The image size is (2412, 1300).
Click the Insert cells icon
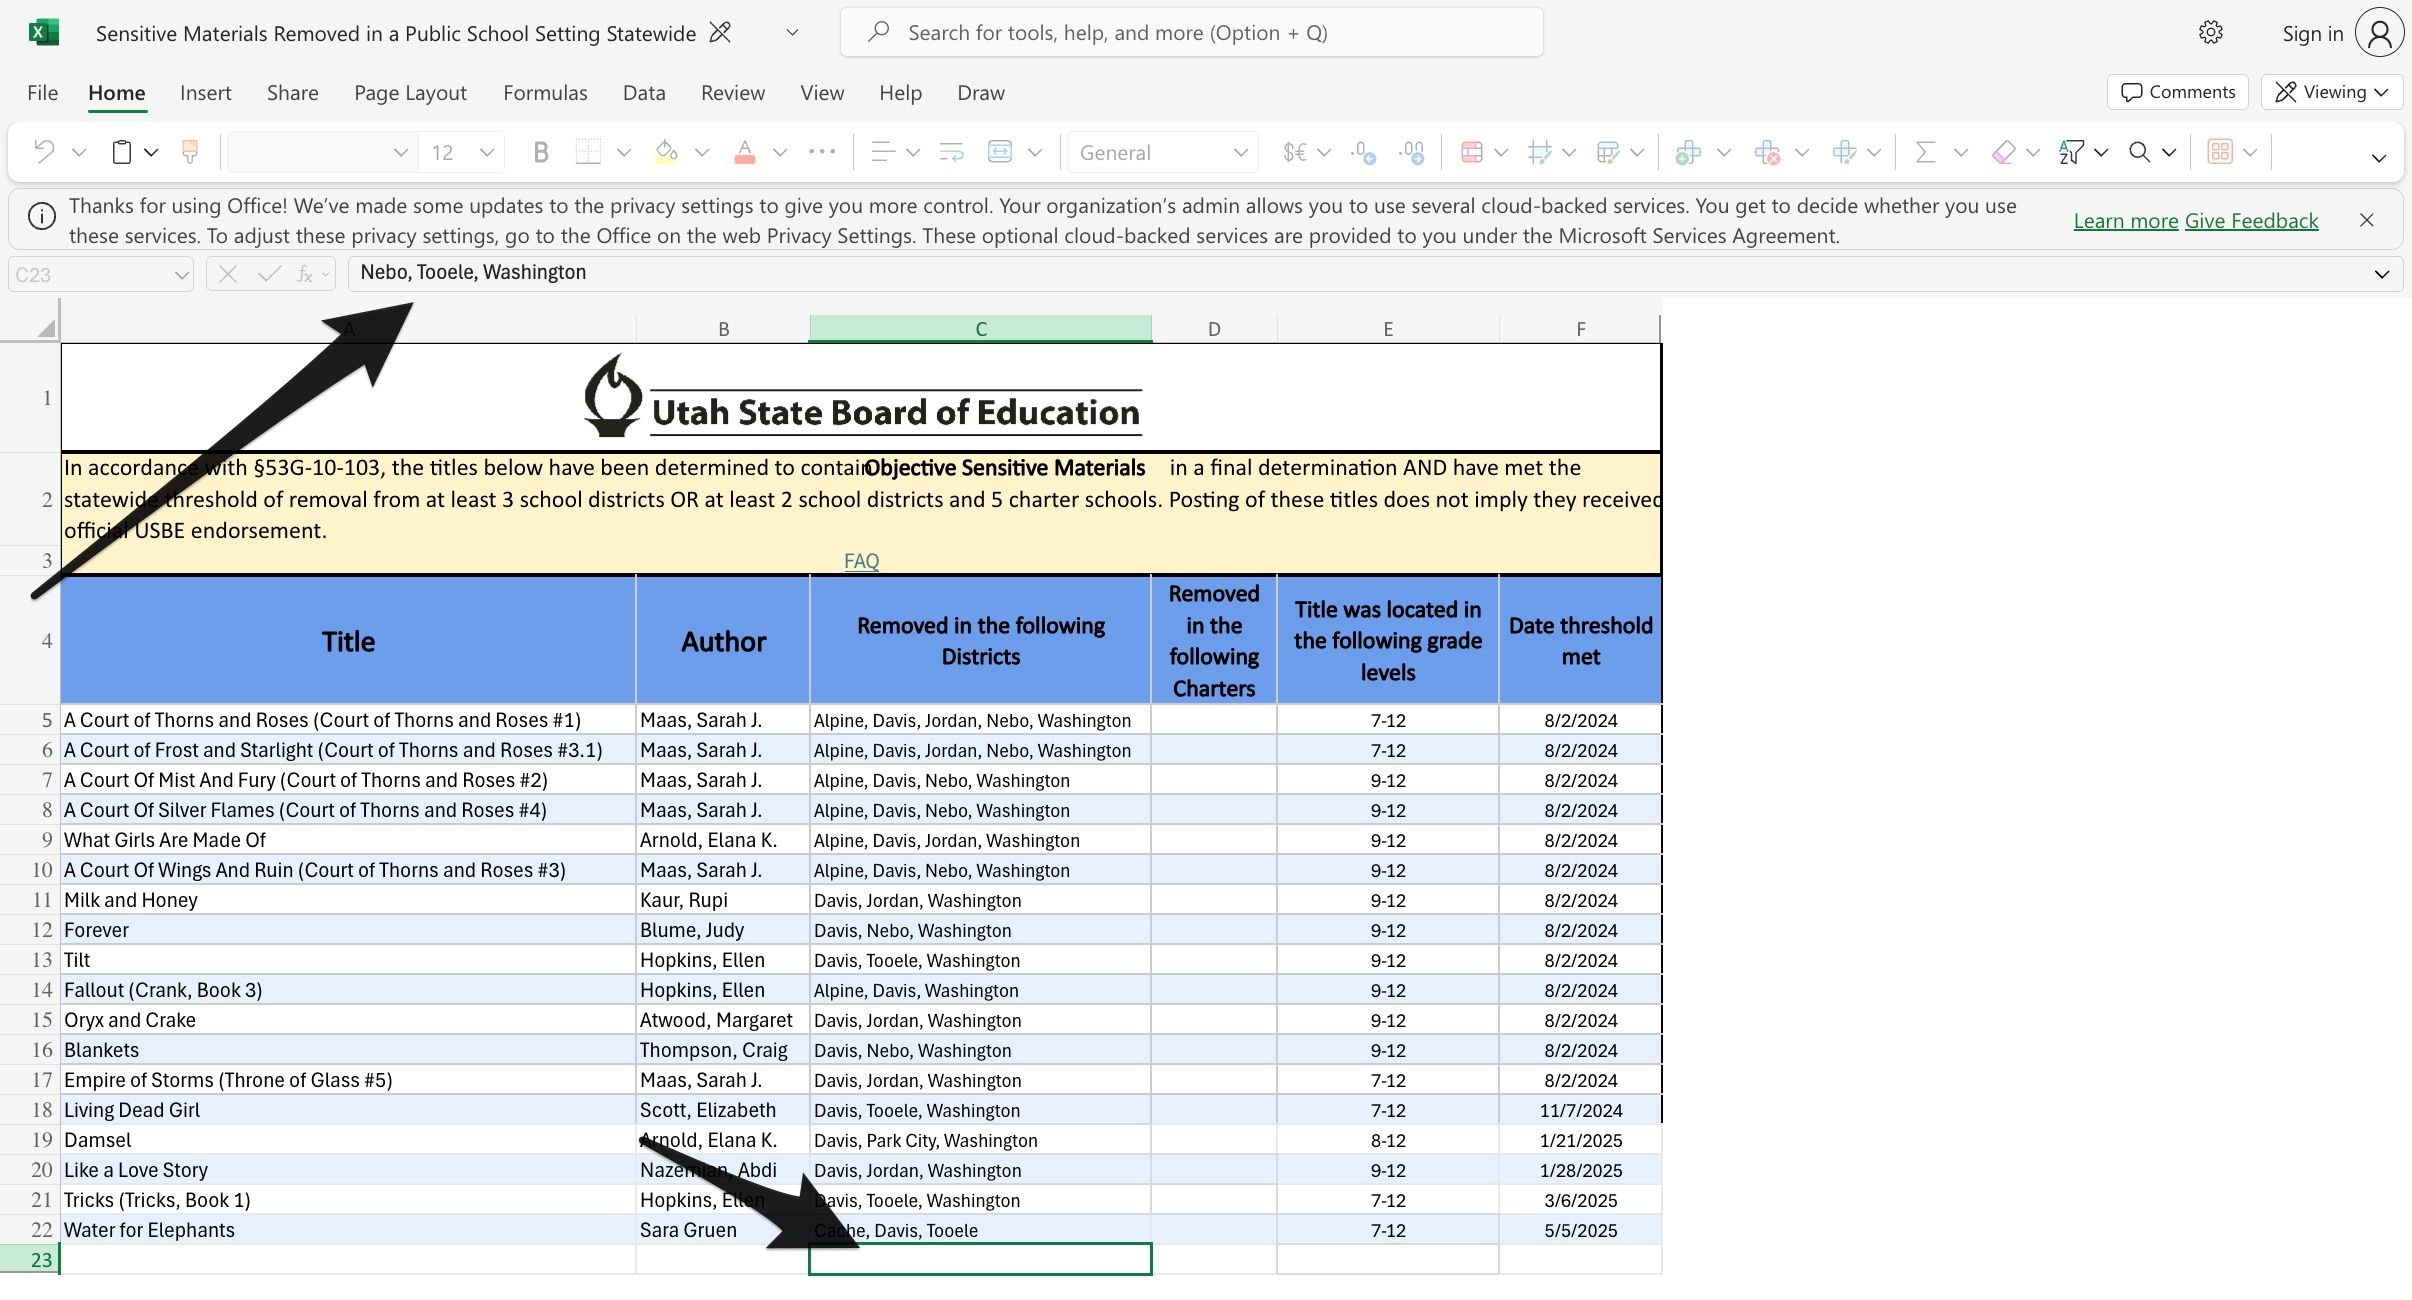1688,152
